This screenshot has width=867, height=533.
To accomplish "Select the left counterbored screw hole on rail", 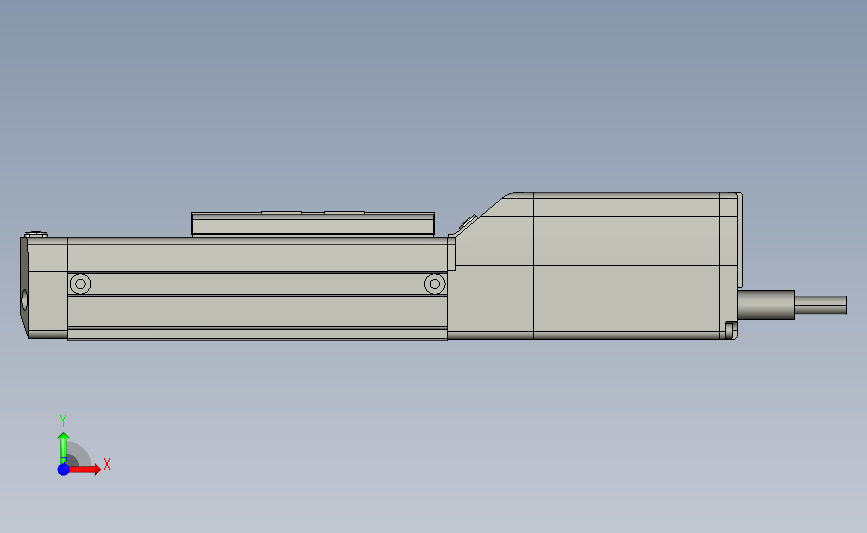I will point(81,284).
